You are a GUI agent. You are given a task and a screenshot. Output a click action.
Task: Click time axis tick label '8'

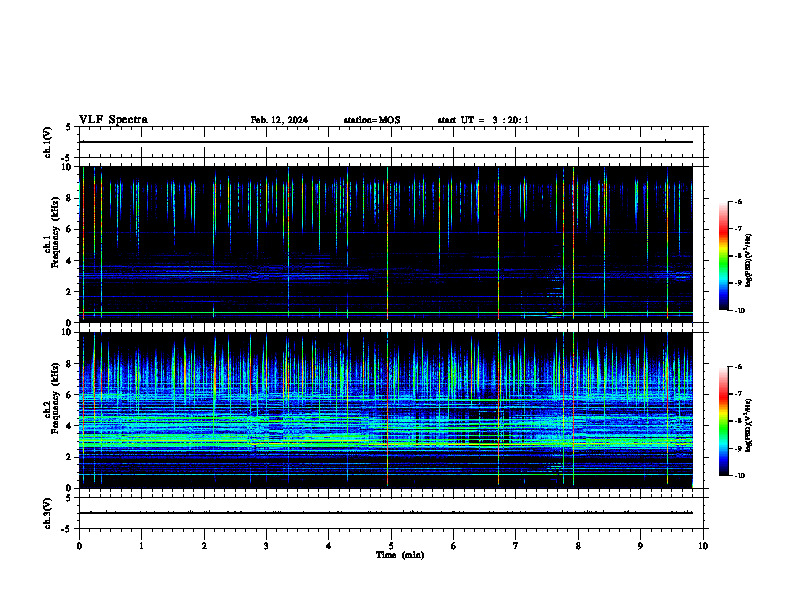(578, 546)
